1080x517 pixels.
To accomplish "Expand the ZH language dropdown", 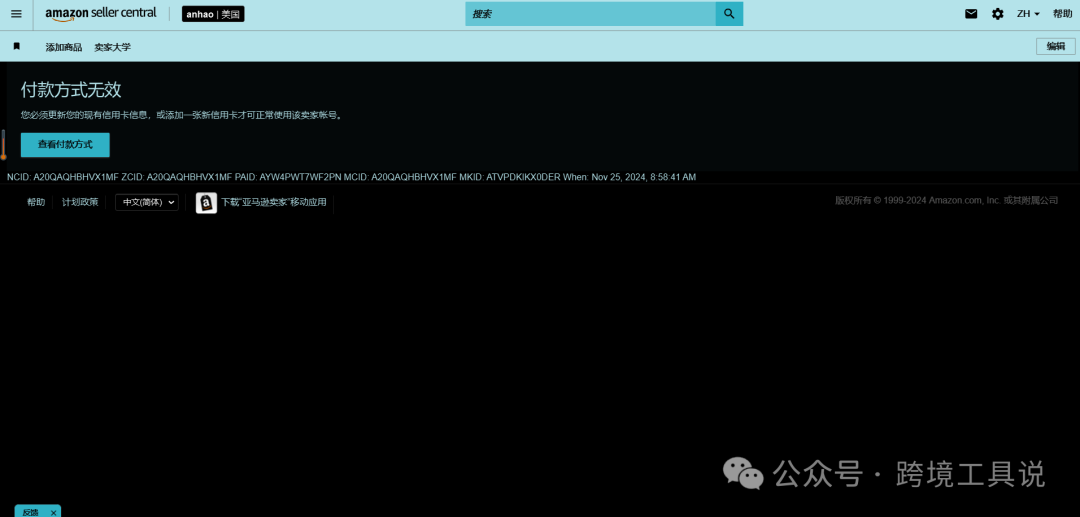I will pos(1028,14).
